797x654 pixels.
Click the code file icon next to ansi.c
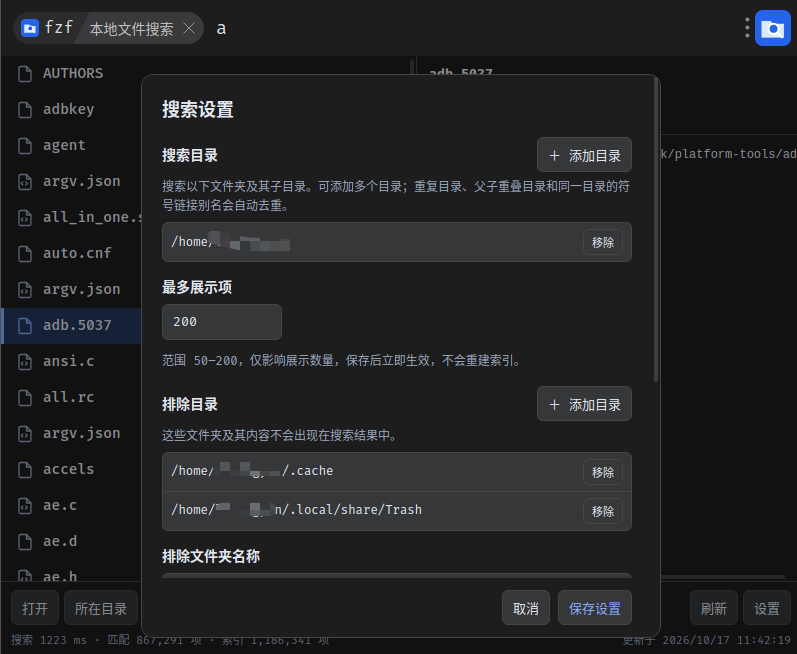click(25, 362)
